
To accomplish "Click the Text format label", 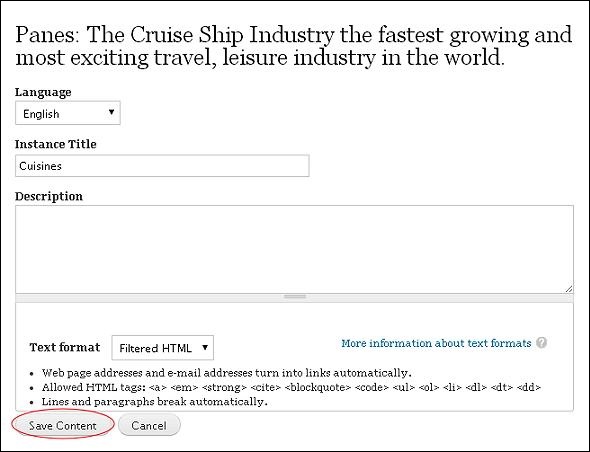I will click(65, 347).
